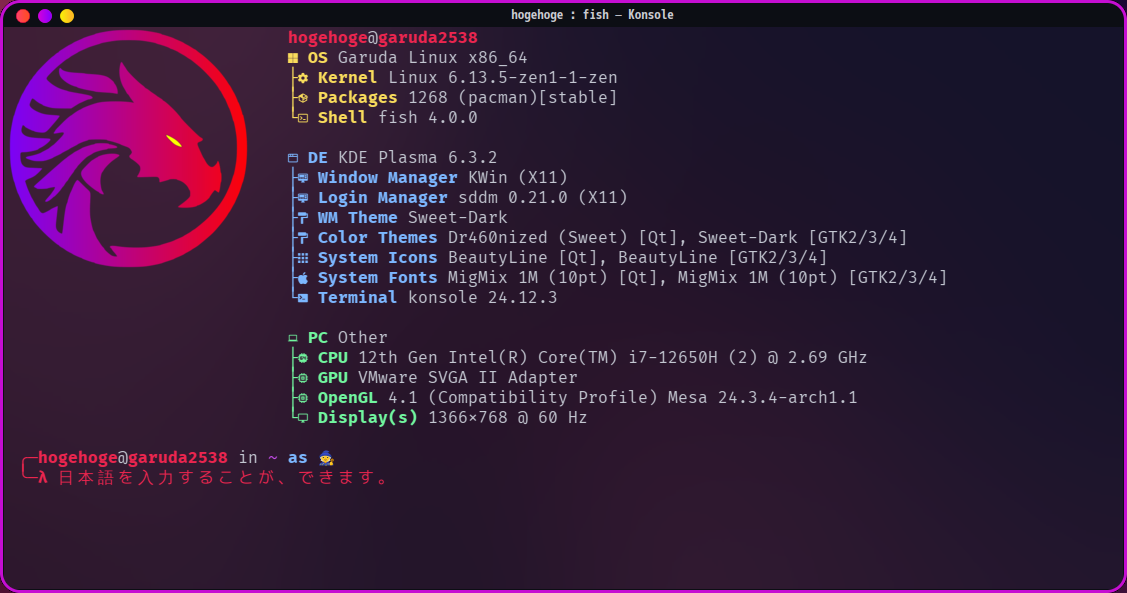This screenshot has width=1127, height=593.
Task: Click the Window Manager monitor icon
Action: click(303, 178)
